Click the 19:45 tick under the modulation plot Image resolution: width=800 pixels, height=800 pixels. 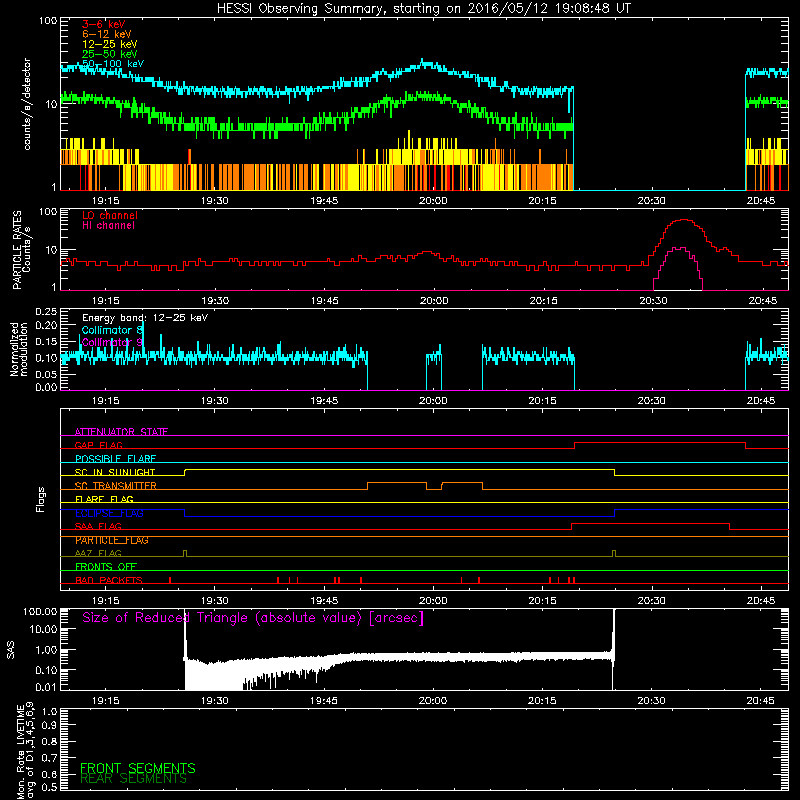pyautogui.click(x=324, y=401)
